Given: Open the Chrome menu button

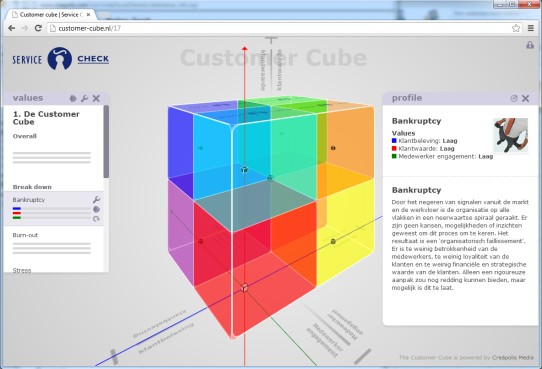Looking at the screenshot, I should click(x=531, y=28).
